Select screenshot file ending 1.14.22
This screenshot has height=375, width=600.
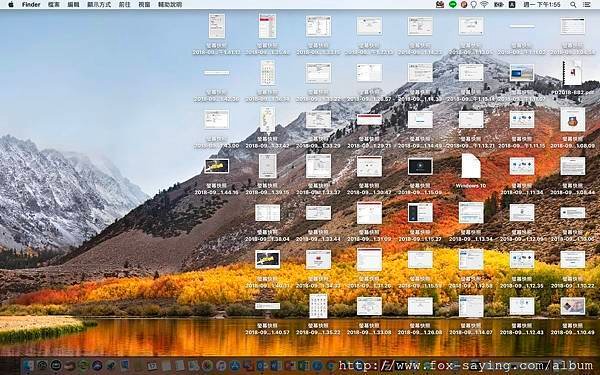(420, 26)
